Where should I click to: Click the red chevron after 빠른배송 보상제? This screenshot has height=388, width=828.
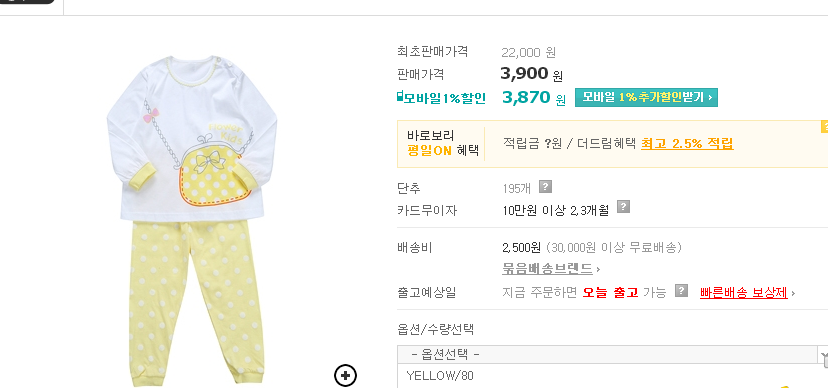[x=793, y=293]
